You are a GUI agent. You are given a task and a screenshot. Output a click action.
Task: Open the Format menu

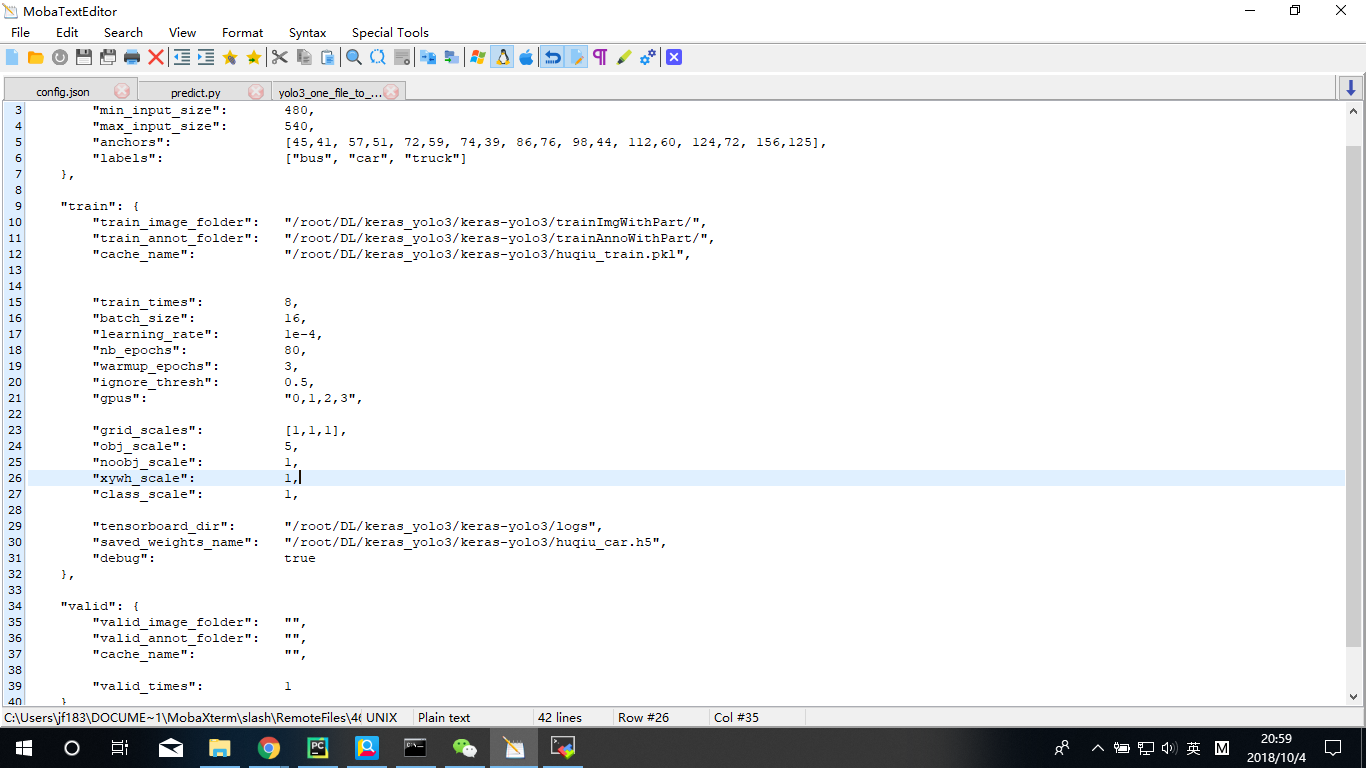pyautogui.click(x=243, y=33)
